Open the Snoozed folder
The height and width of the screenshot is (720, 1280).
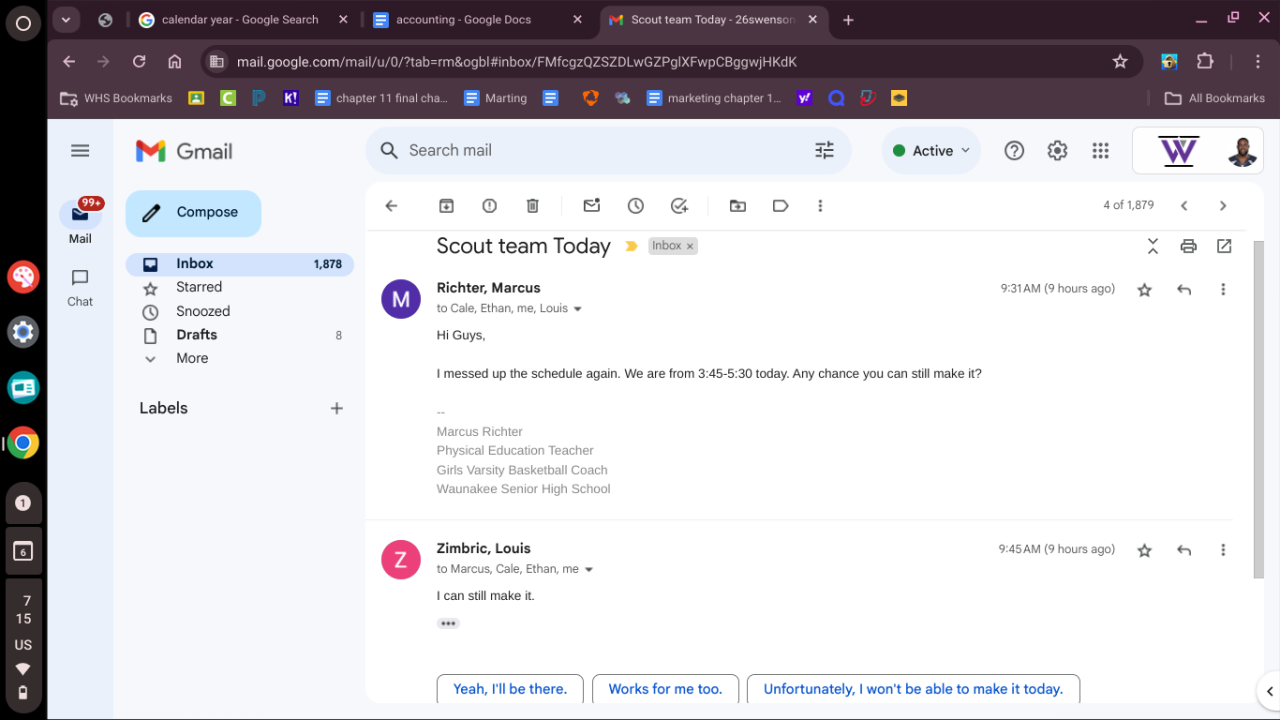point(239,311)
